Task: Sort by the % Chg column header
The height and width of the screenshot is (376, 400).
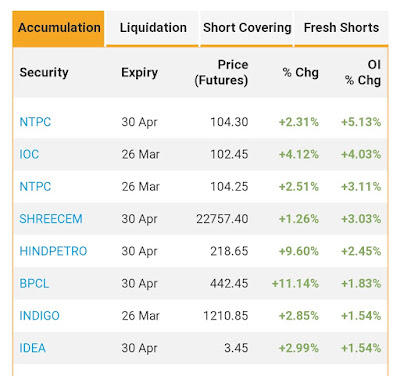Action: (x=301, y=72)
